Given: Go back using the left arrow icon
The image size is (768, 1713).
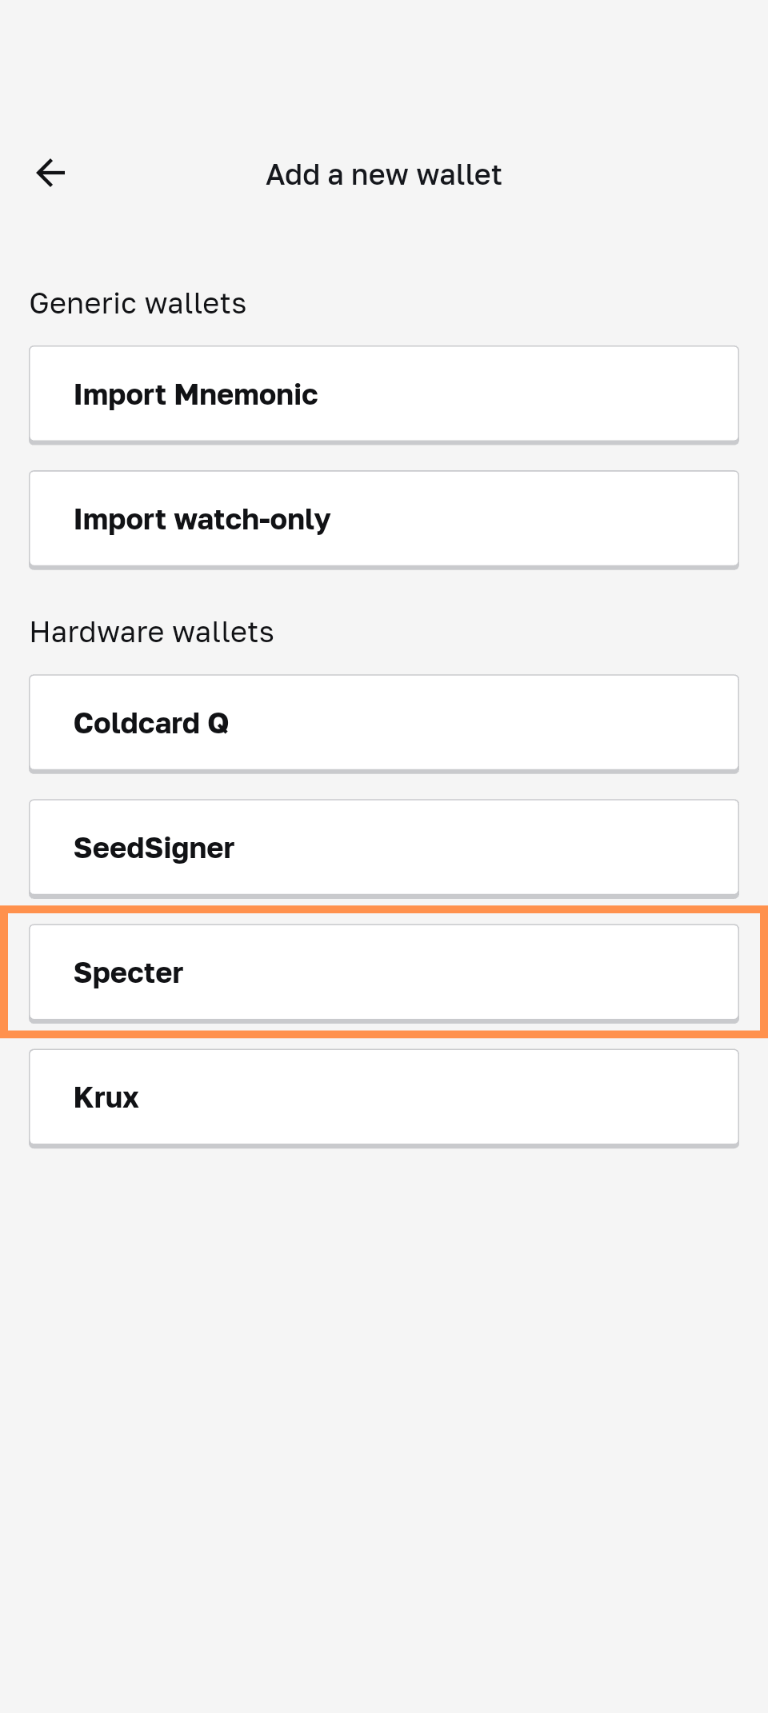Looking at the screenshot, I should (50, 173).
